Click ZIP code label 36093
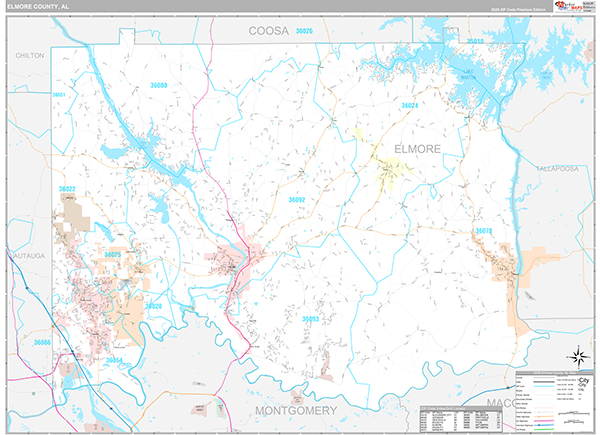Viewport: 600px width, 435px height. tap(310, 319)
